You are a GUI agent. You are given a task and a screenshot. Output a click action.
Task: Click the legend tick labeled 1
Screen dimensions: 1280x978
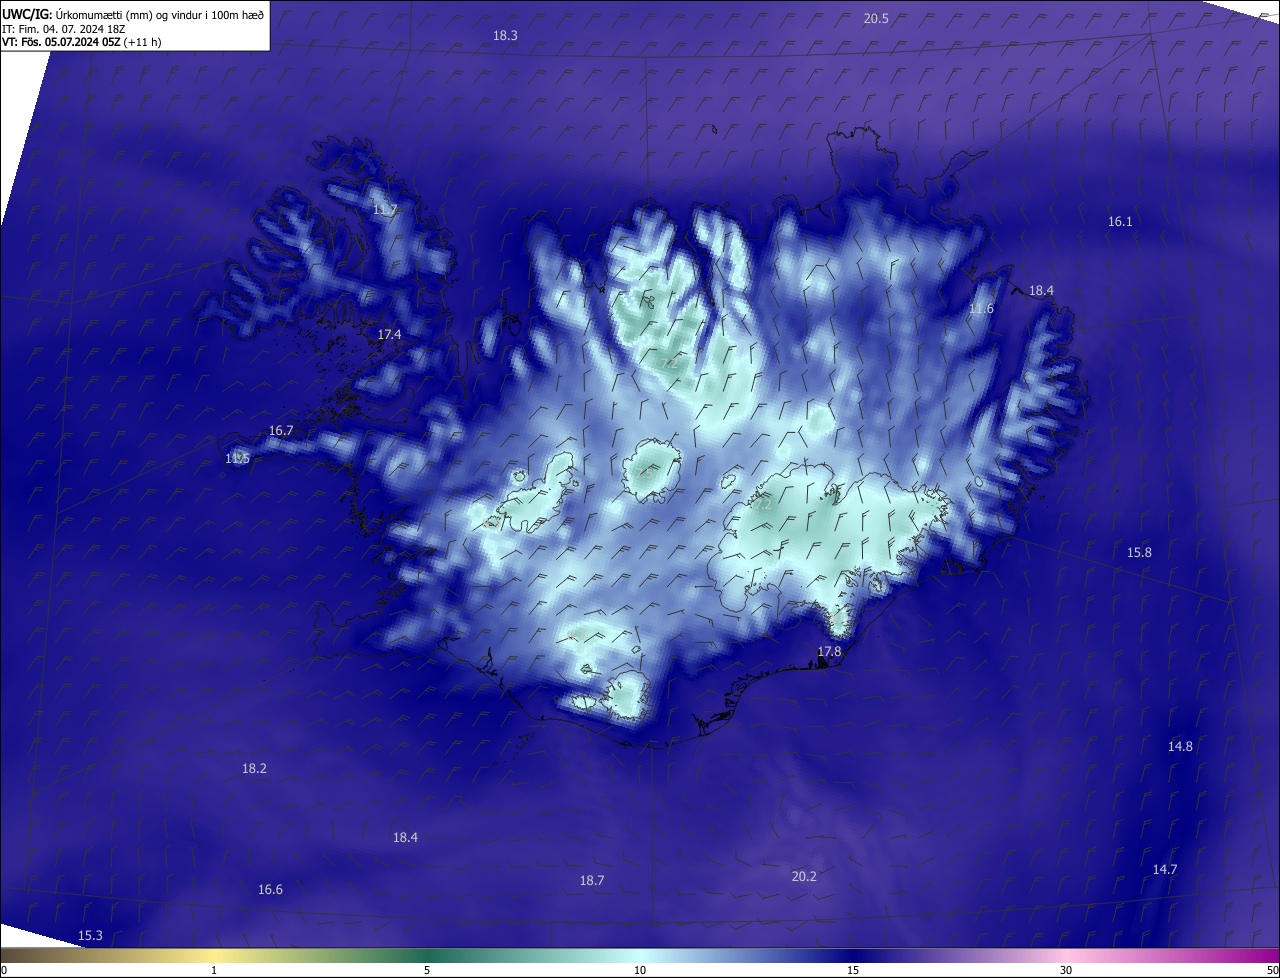coord(214,971)
